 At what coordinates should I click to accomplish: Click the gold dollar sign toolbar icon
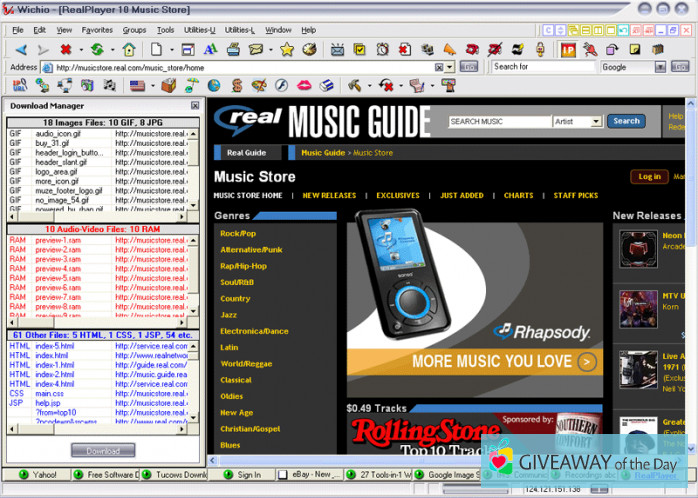(237, 86)
